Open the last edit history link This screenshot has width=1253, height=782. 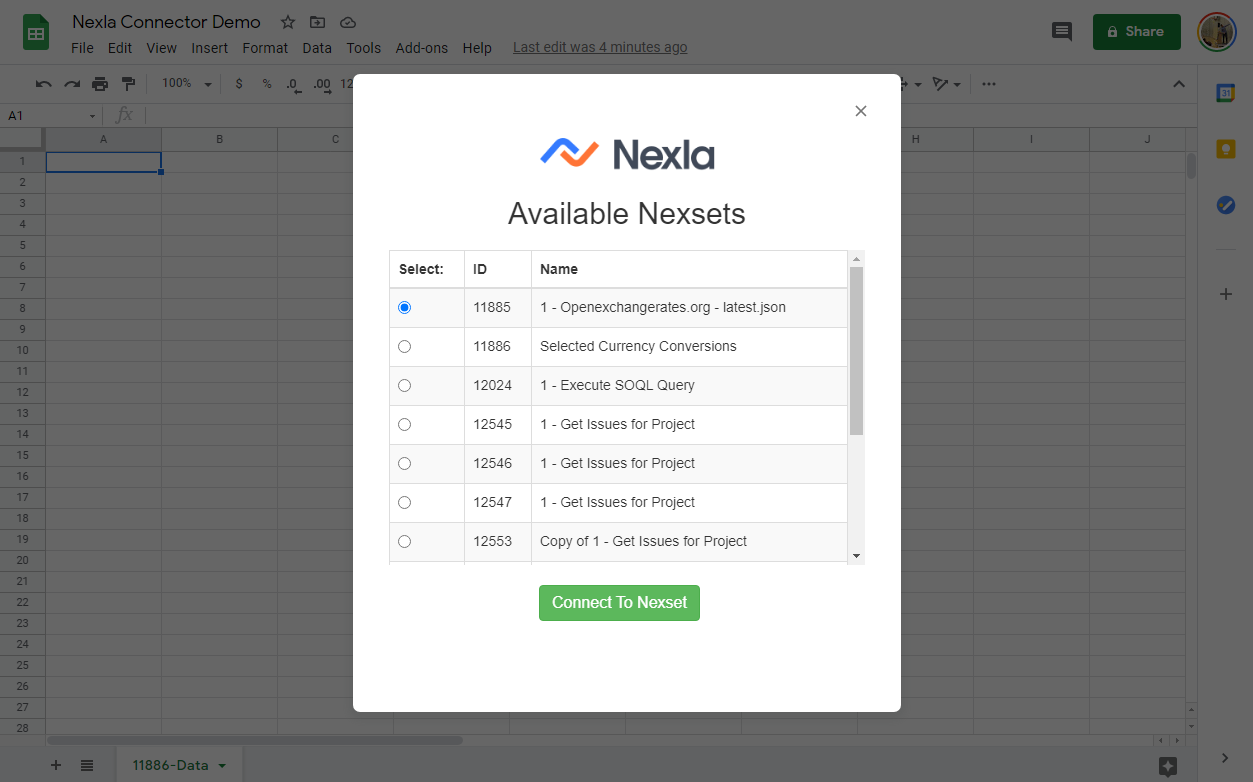point(600,47)
